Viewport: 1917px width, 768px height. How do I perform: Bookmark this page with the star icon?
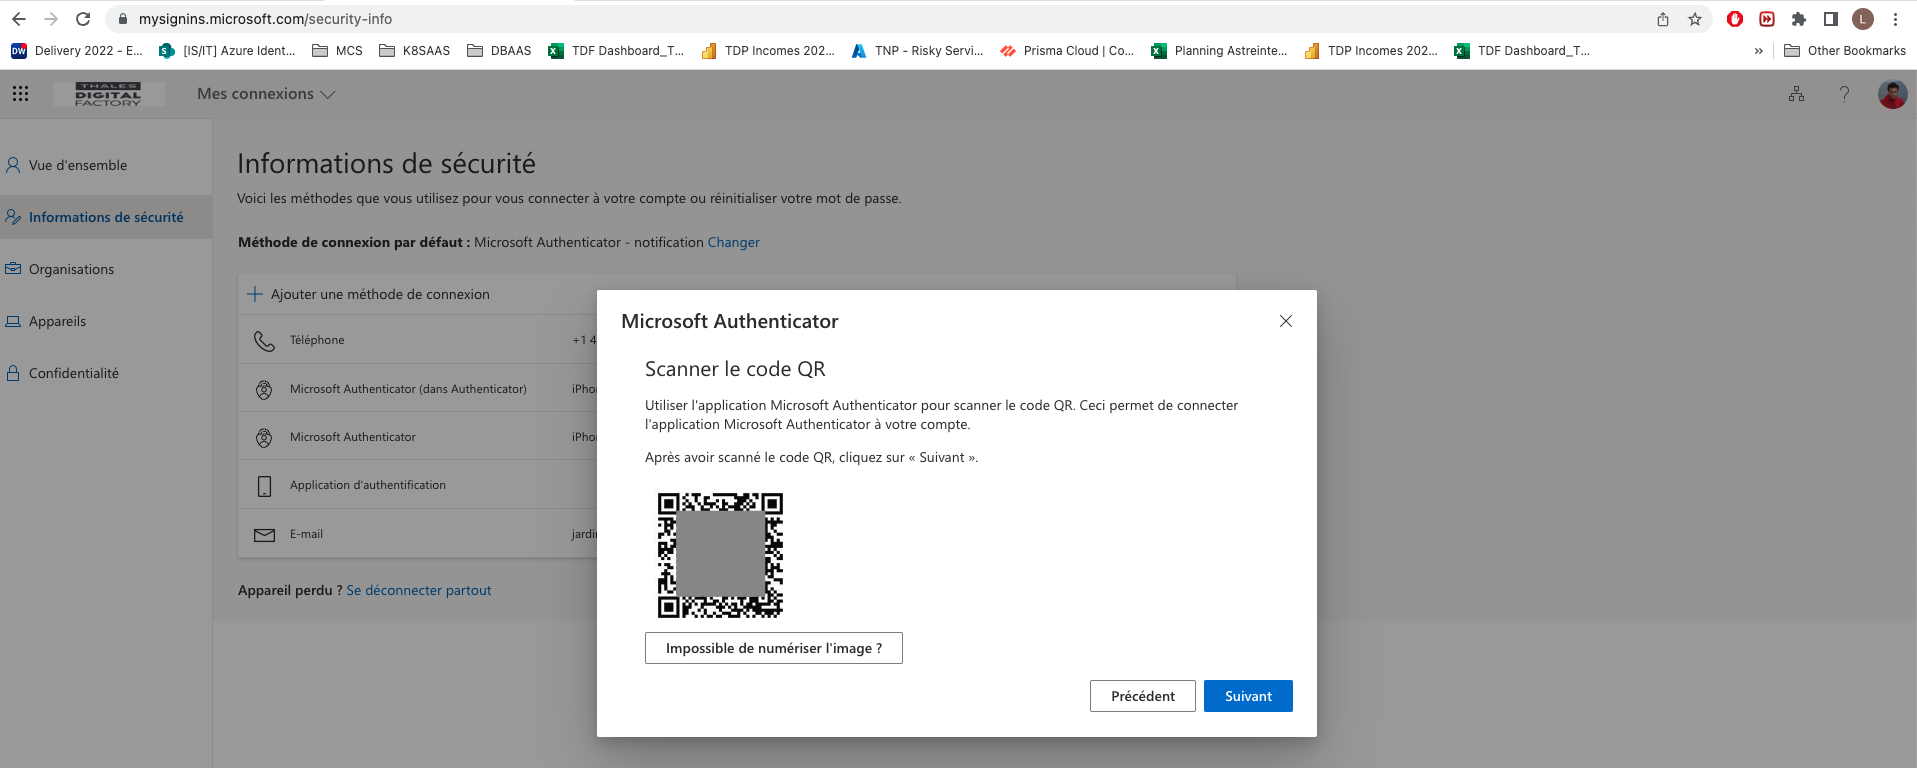[x=1695, y=19]
